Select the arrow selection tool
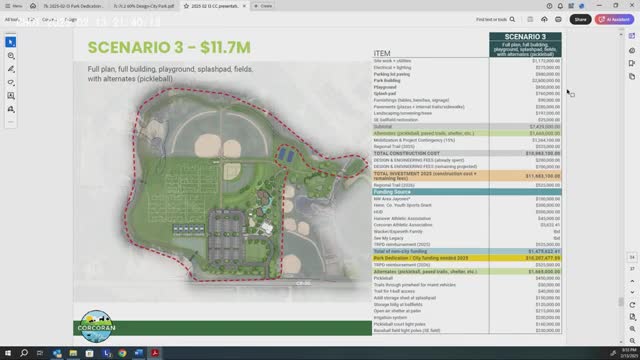Screen dimensions: 640x360 tap(11, 42)
